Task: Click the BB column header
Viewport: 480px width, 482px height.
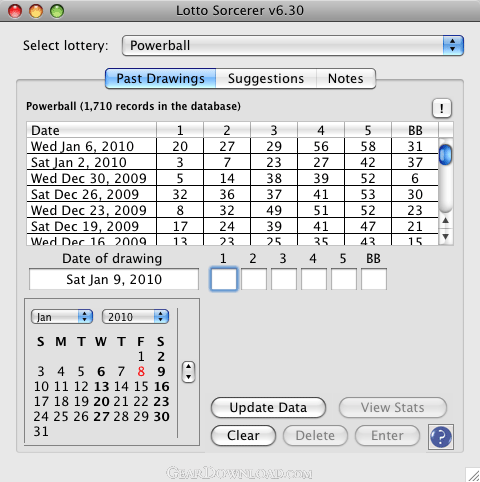Action: pos(415,130)
